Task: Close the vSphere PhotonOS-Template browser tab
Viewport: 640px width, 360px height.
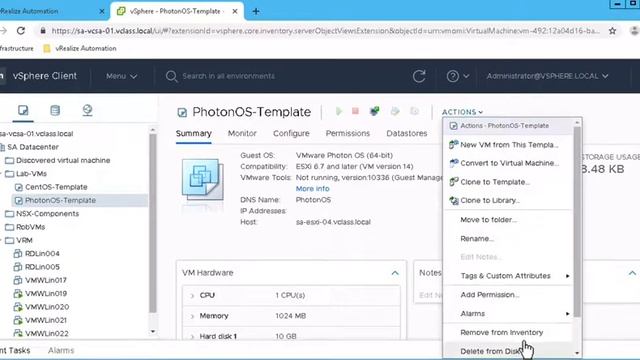Action: click(235, 11)
